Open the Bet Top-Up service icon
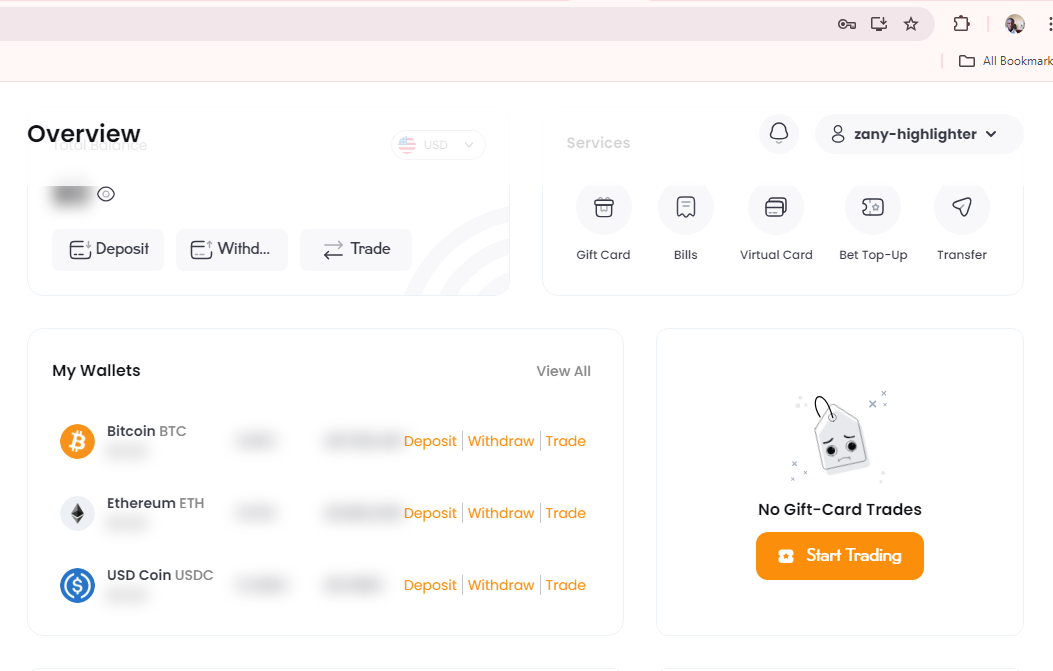 tap(872, 208)
